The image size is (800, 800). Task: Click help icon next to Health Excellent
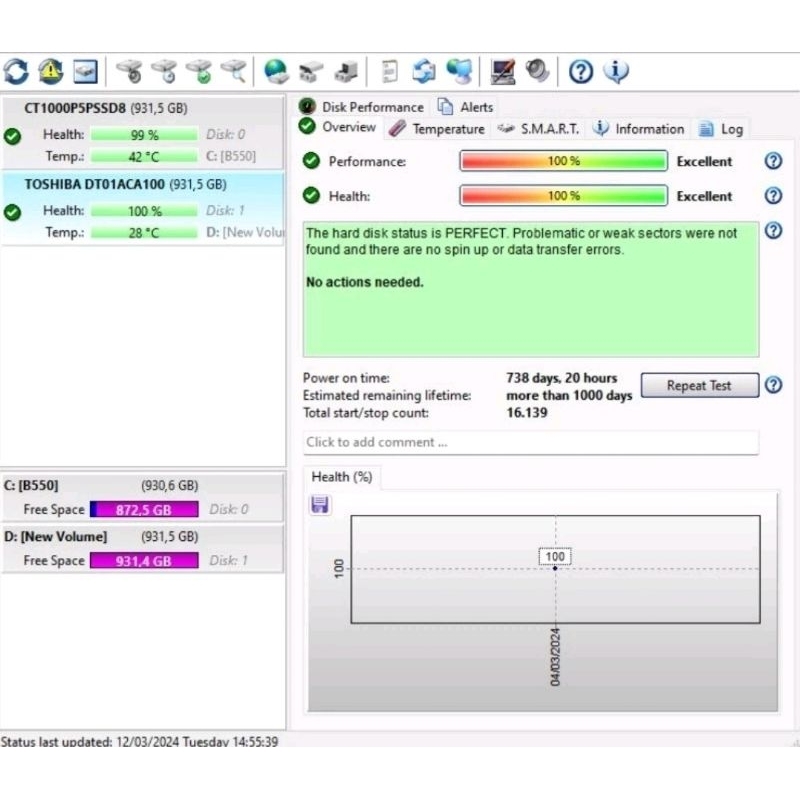773,195
